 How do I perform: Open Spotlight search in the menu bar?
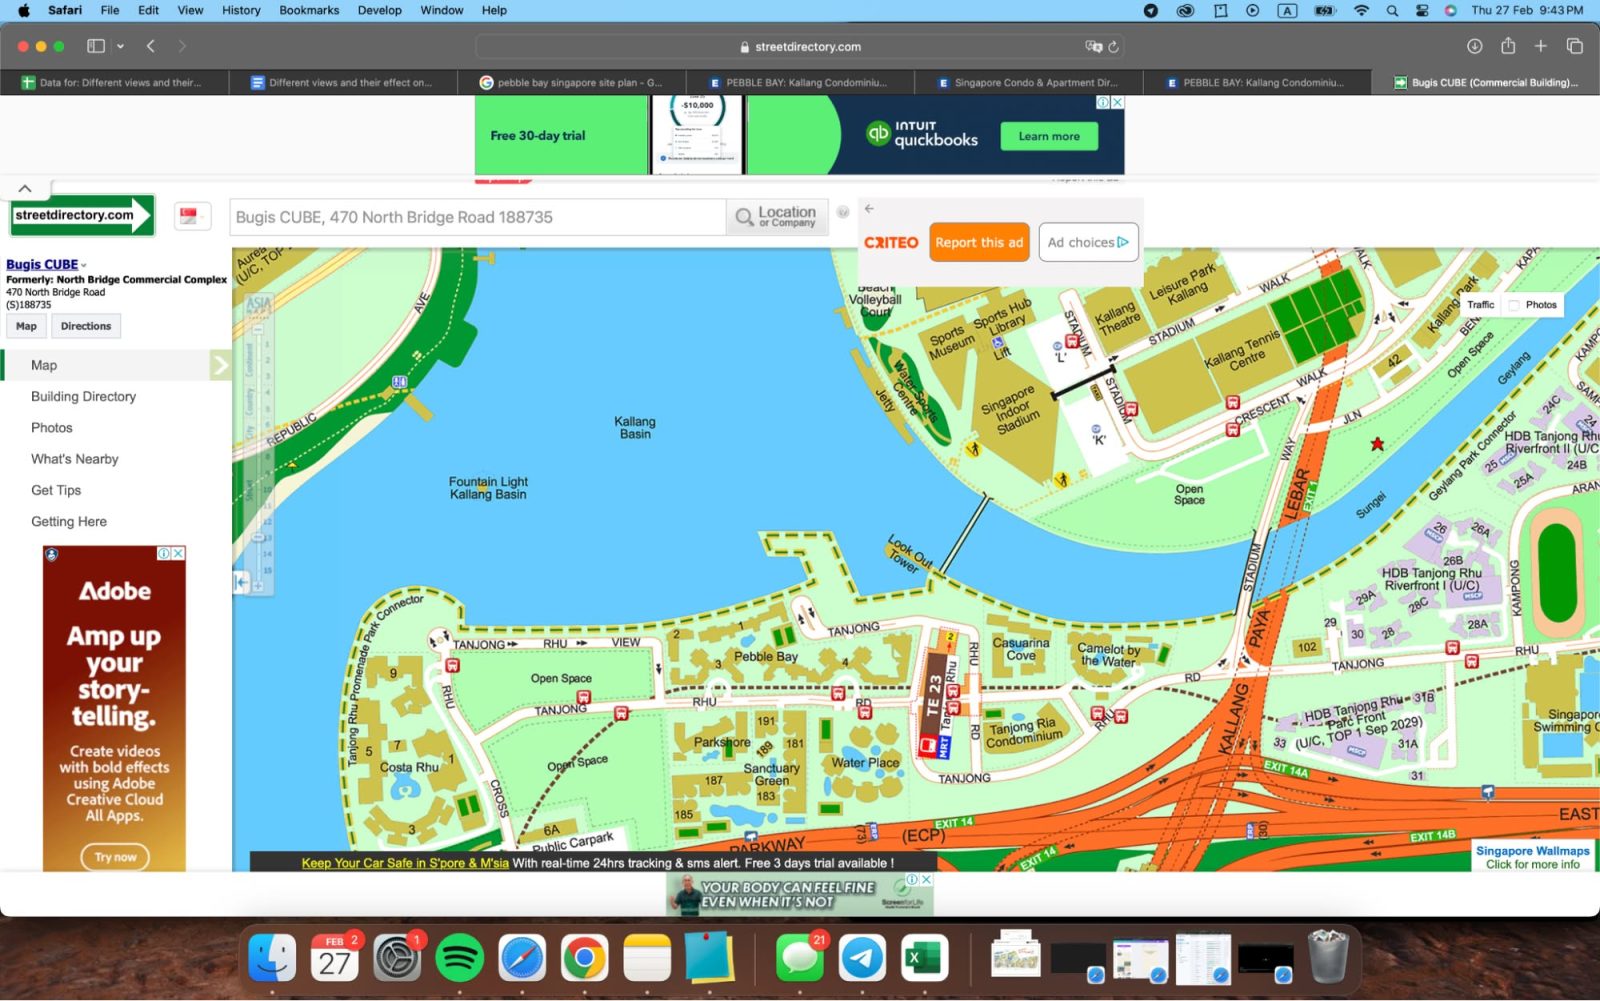(x=1392, y=10)
